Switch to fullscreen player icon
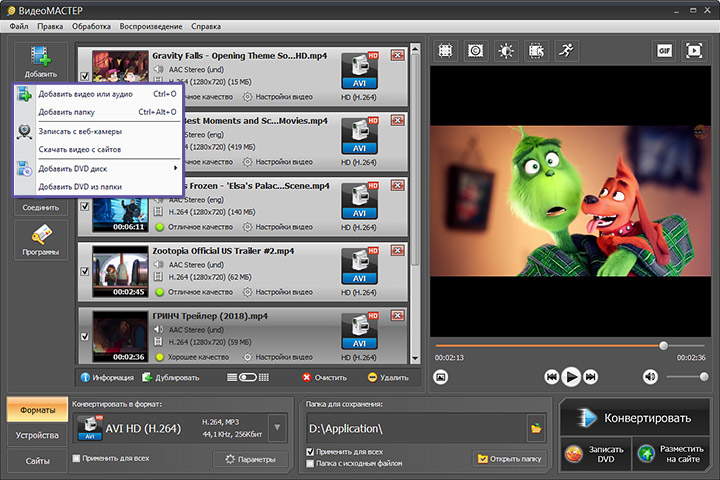The width and height of the screenshot is (720, 480). 694,51
